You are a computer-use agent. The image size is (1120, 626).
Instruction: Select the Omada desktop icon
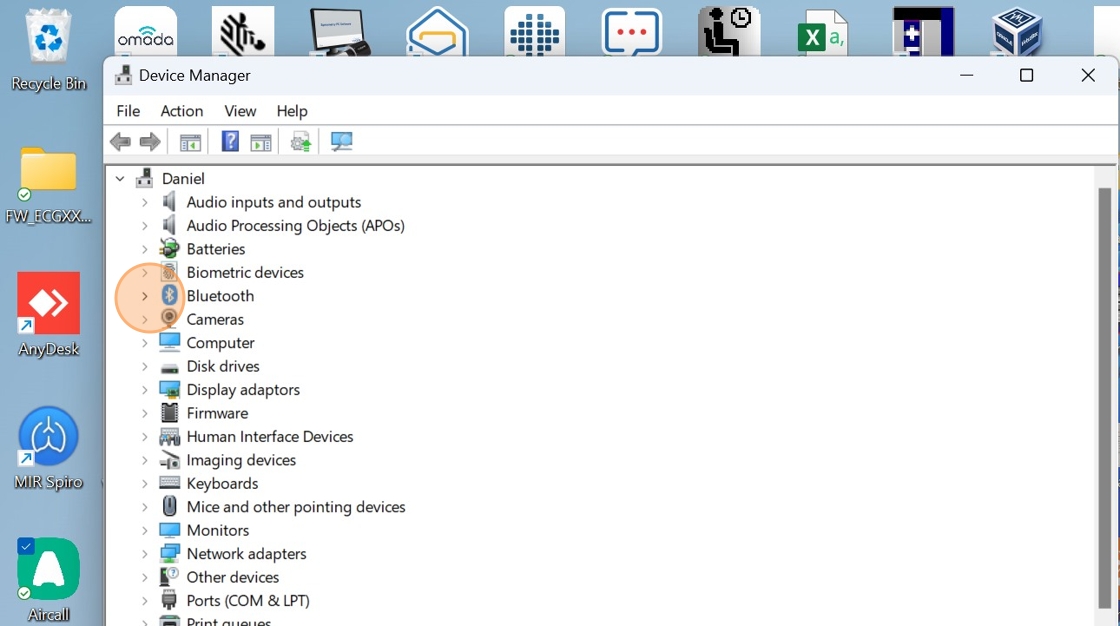(146, 31)
